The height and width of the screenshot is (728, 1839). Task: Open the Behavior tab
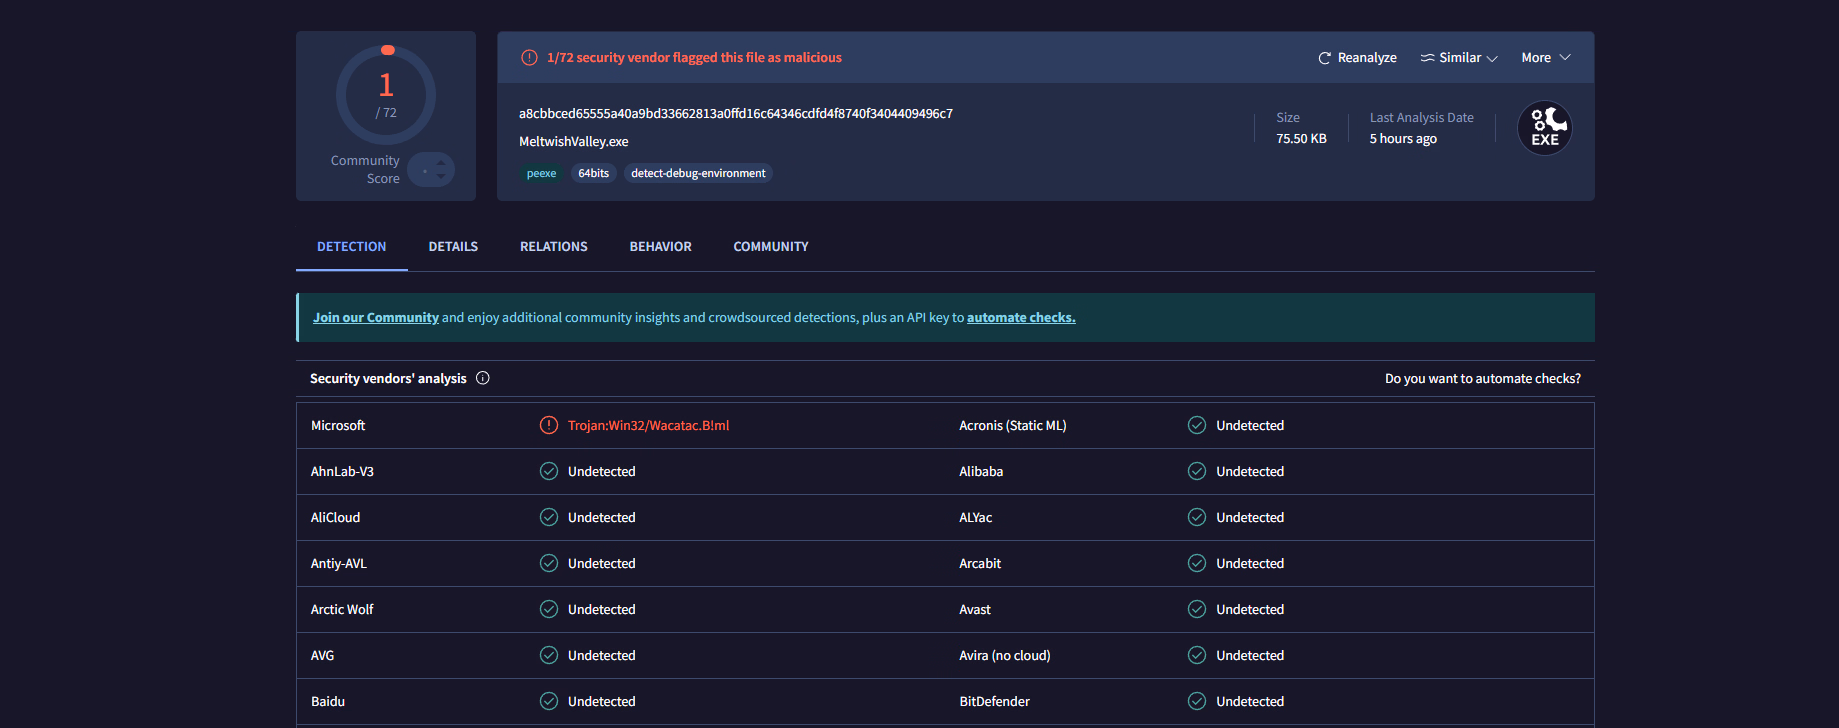pyautogui.click(x=660, y=247)
